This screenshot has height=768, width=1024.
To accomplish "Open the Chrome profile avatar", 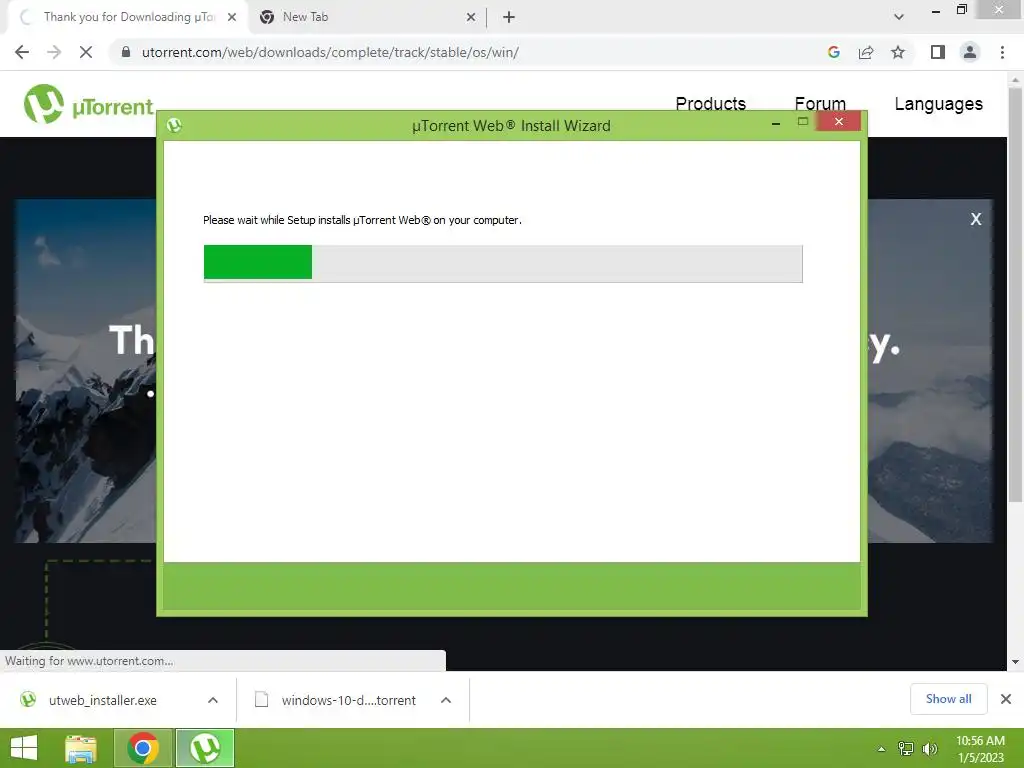I will coord(970,52).
